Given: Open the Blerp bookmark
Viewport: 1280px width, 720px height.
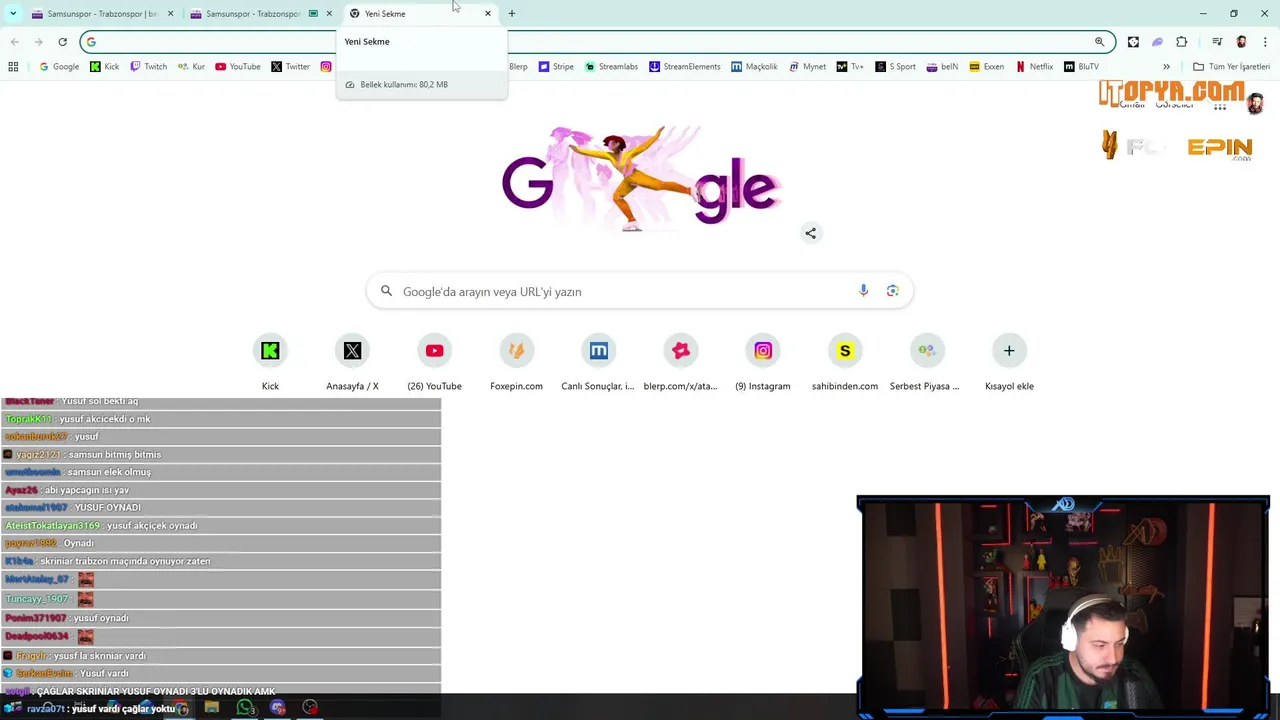Looking at the screenshot, I should (x=518, y=66).
